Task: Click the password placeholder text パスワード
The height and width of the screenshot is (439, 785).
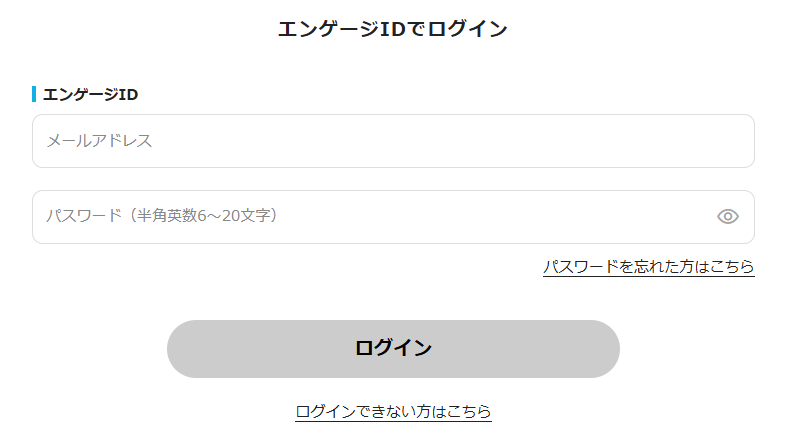Action: click(x=84, y=216)
